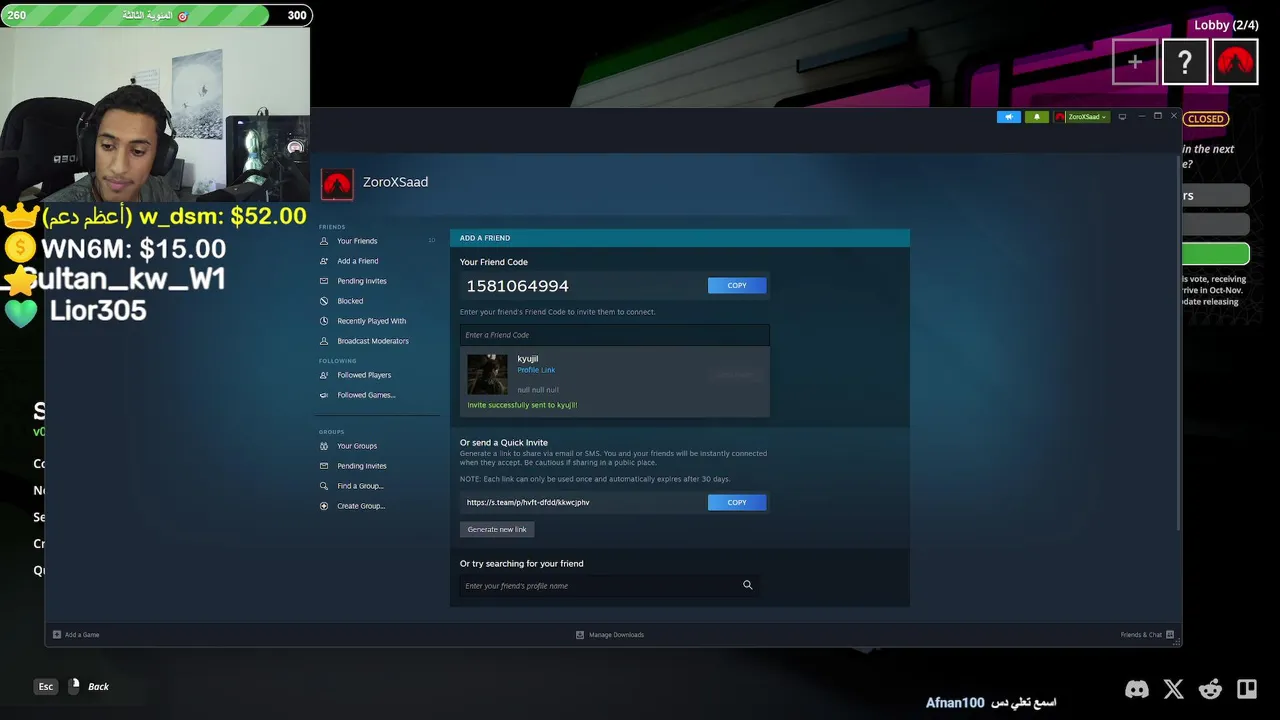
Task: Select Add a Friend in sidebar
Action: tap(357, 261)
